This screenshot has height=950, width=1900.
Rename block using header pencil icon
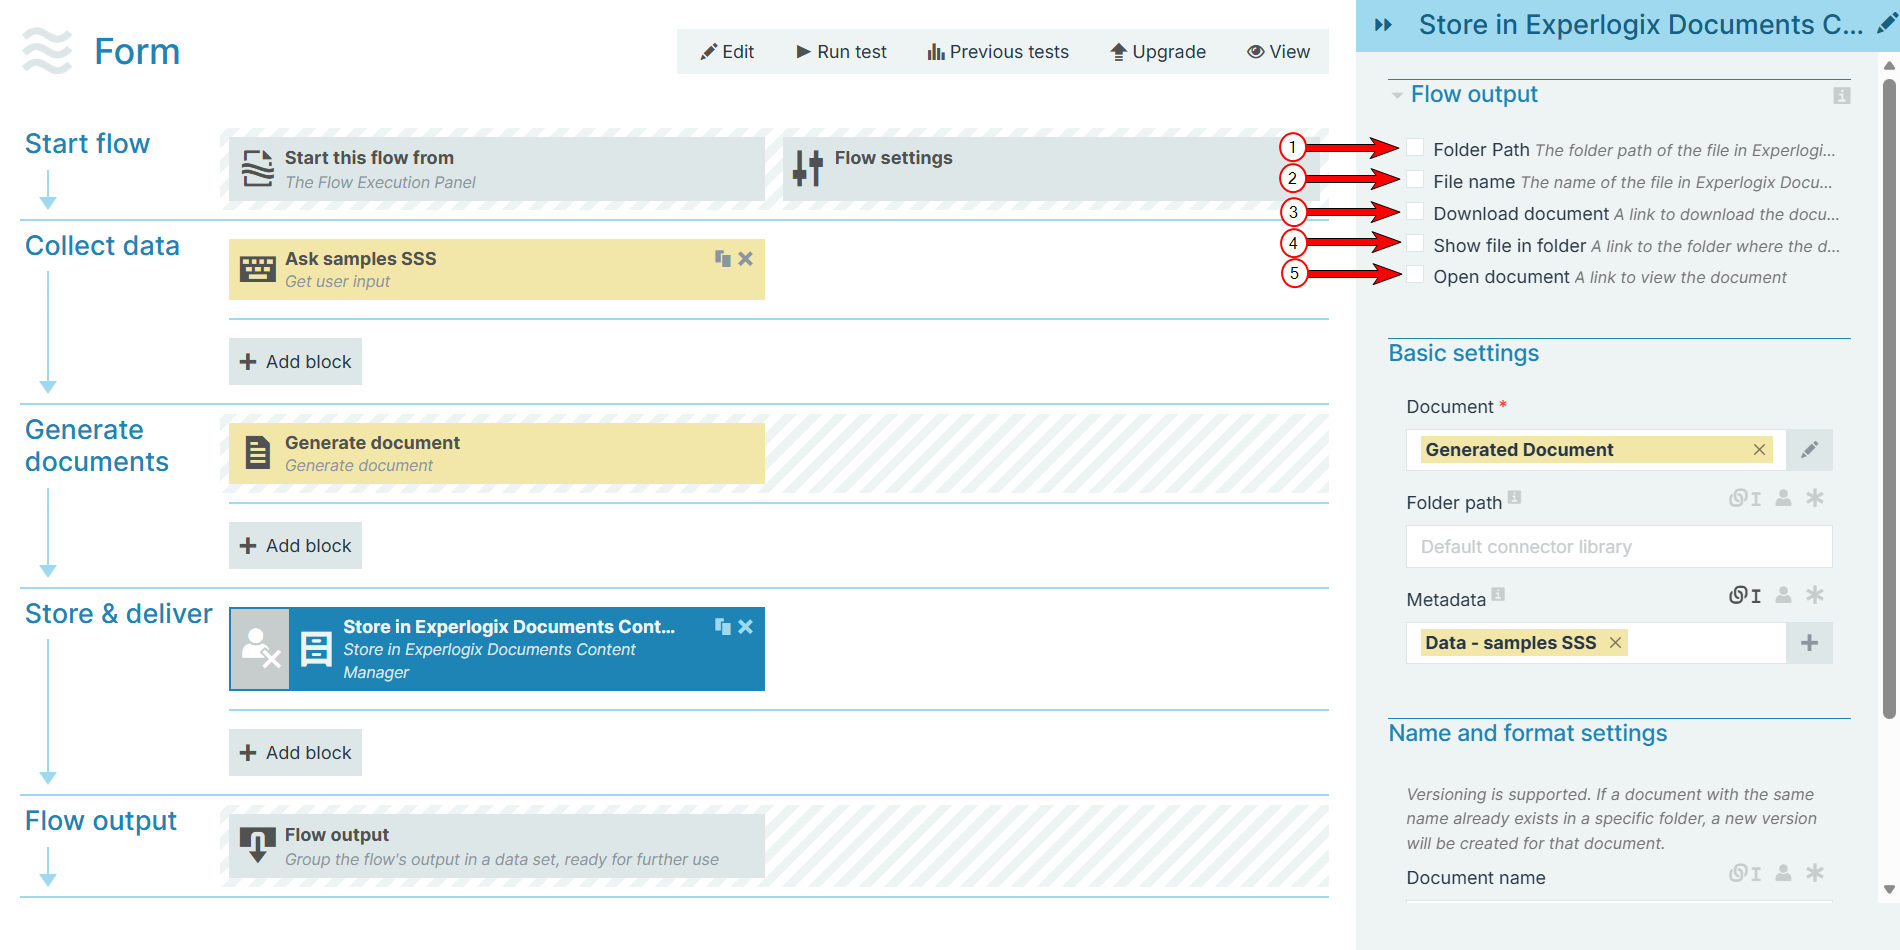point(1886,24)
